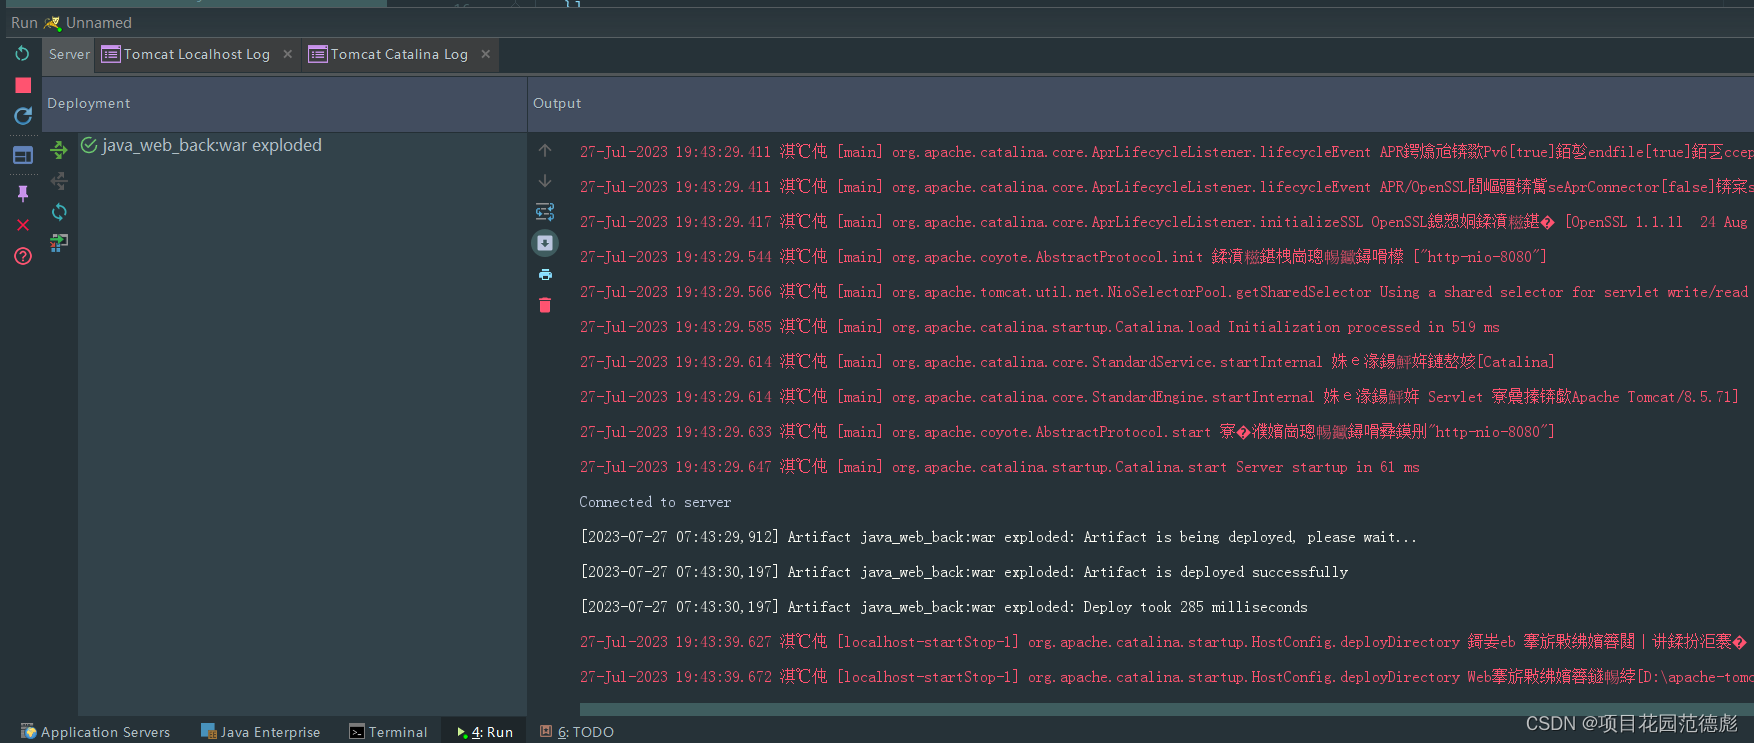The height and width of the screenshot is (743, 1754).
Task: Click the 'Artifact is deployed successfully' line
Action: tap(964, 572)
